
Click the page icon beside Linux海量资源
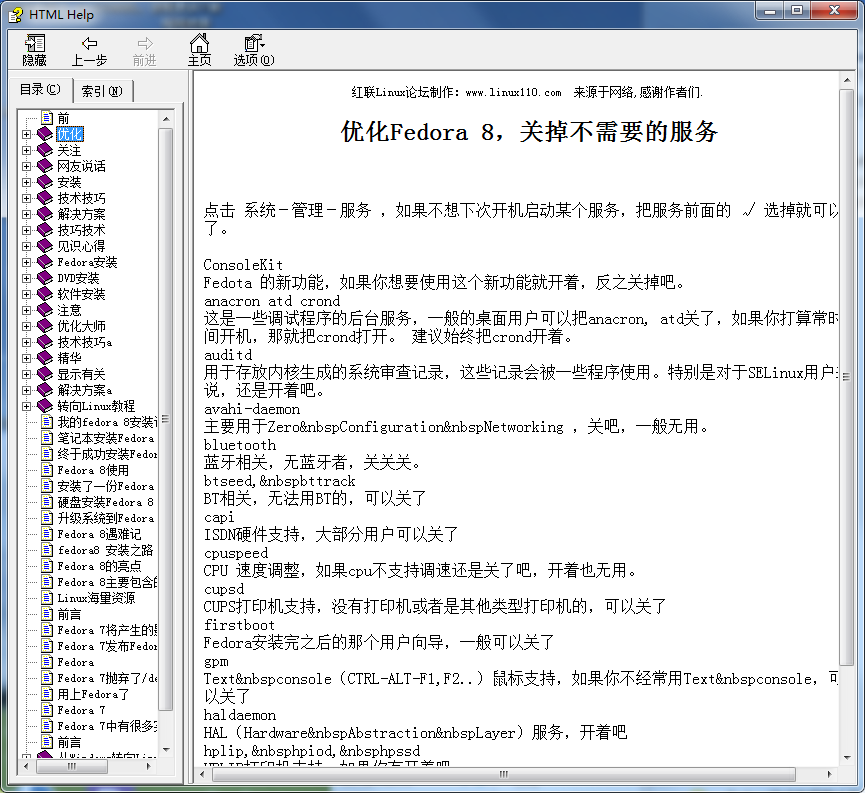pos(46,598)
